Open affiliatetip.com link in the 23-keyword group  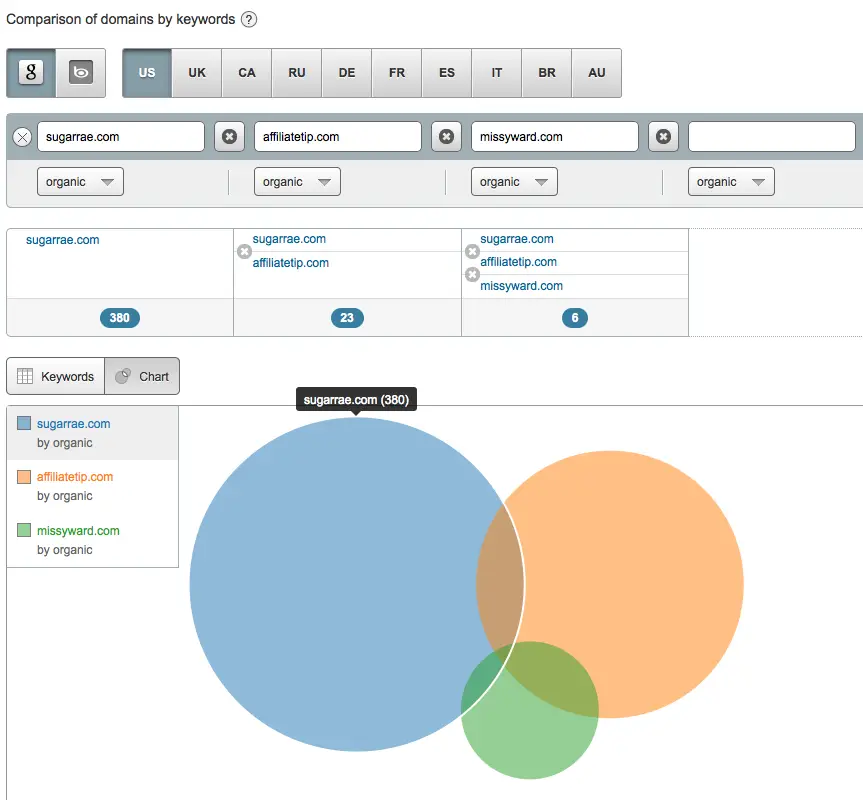[291, 263]
